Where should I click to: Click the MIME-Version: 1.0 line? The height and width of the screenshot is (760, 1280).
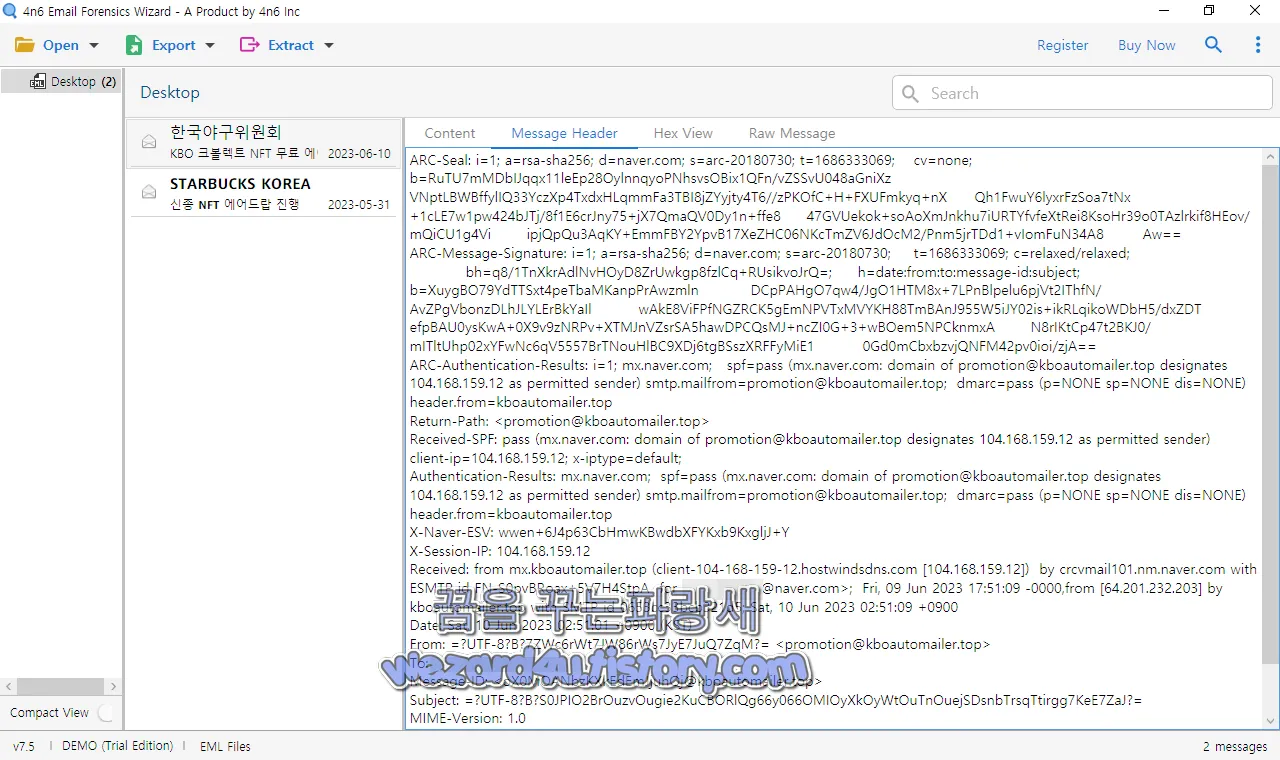tap(467, 718)
